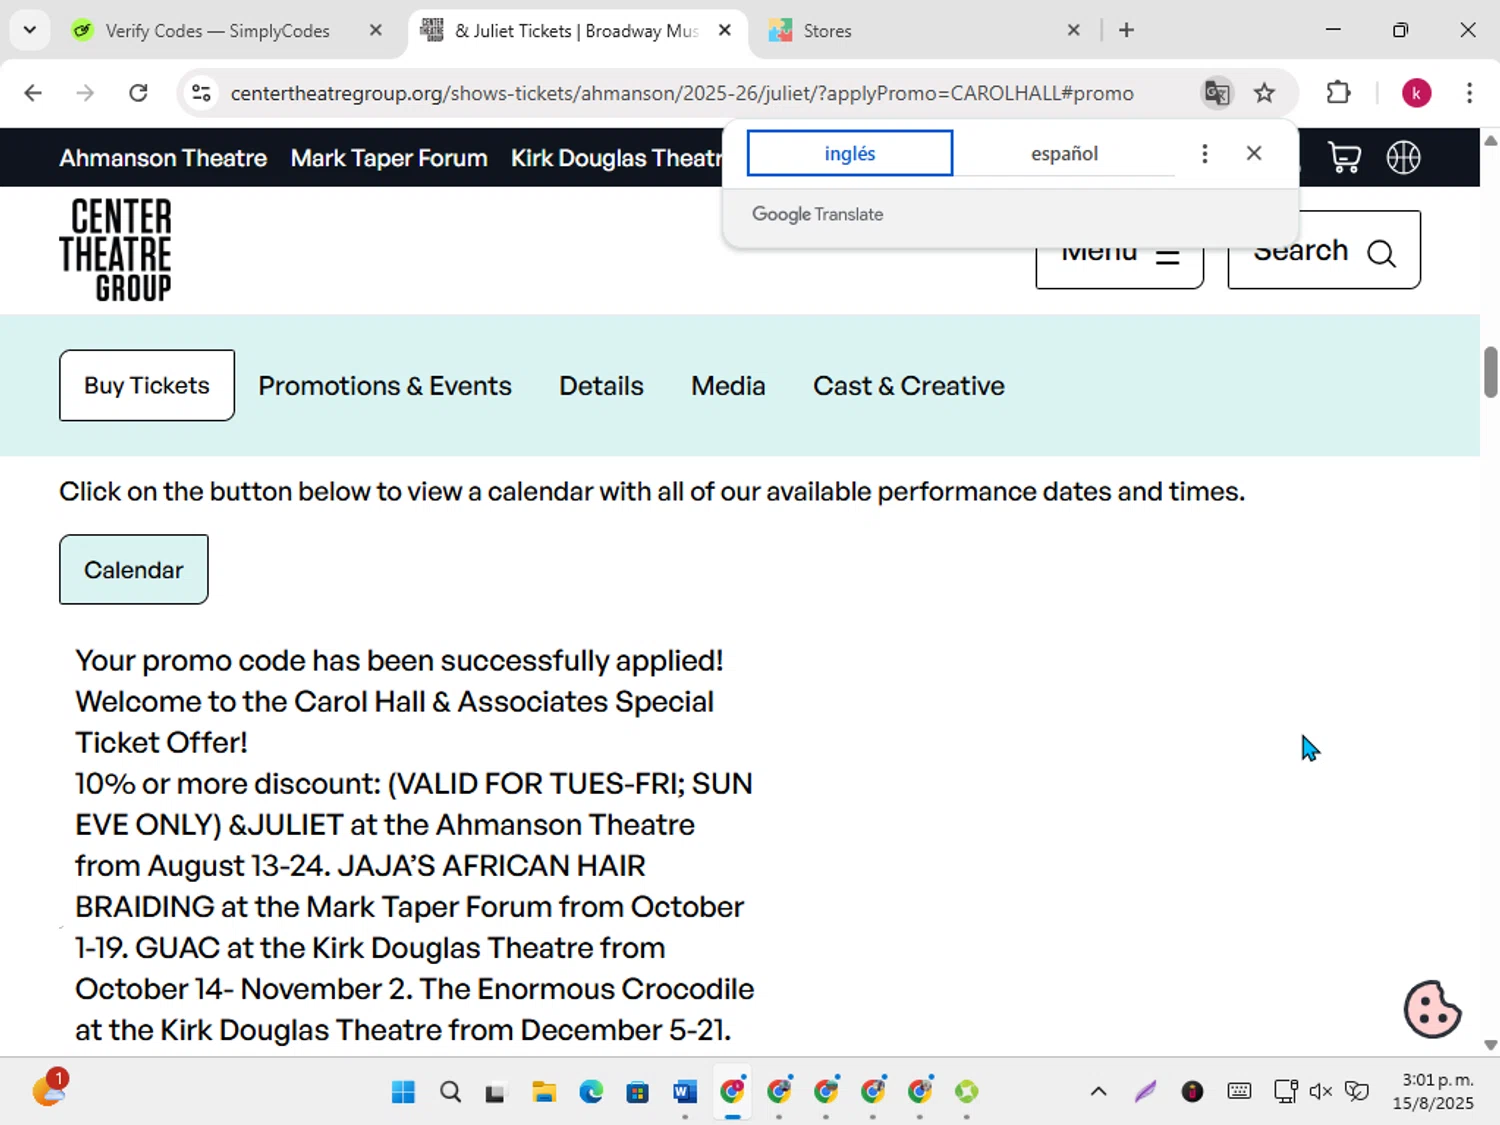The width and height of the screenshot is (1500, 1125).
Task: Select inglés in the translate popup
Action: point(850,153)
